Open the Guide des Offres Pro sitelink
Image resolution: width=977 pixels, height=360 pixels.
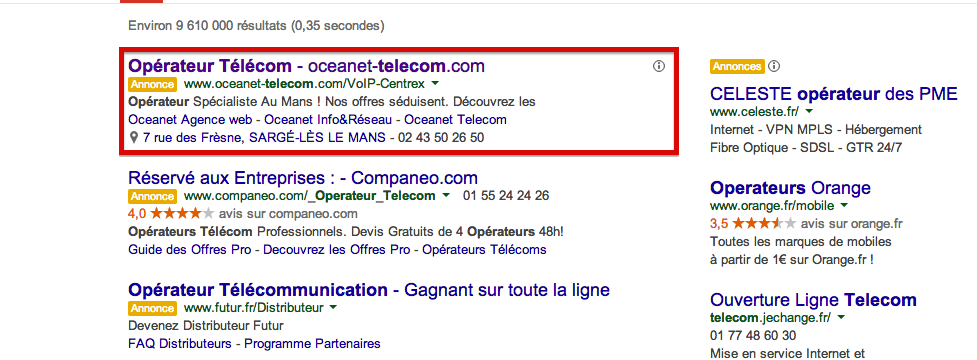click(x=189, y=250)
